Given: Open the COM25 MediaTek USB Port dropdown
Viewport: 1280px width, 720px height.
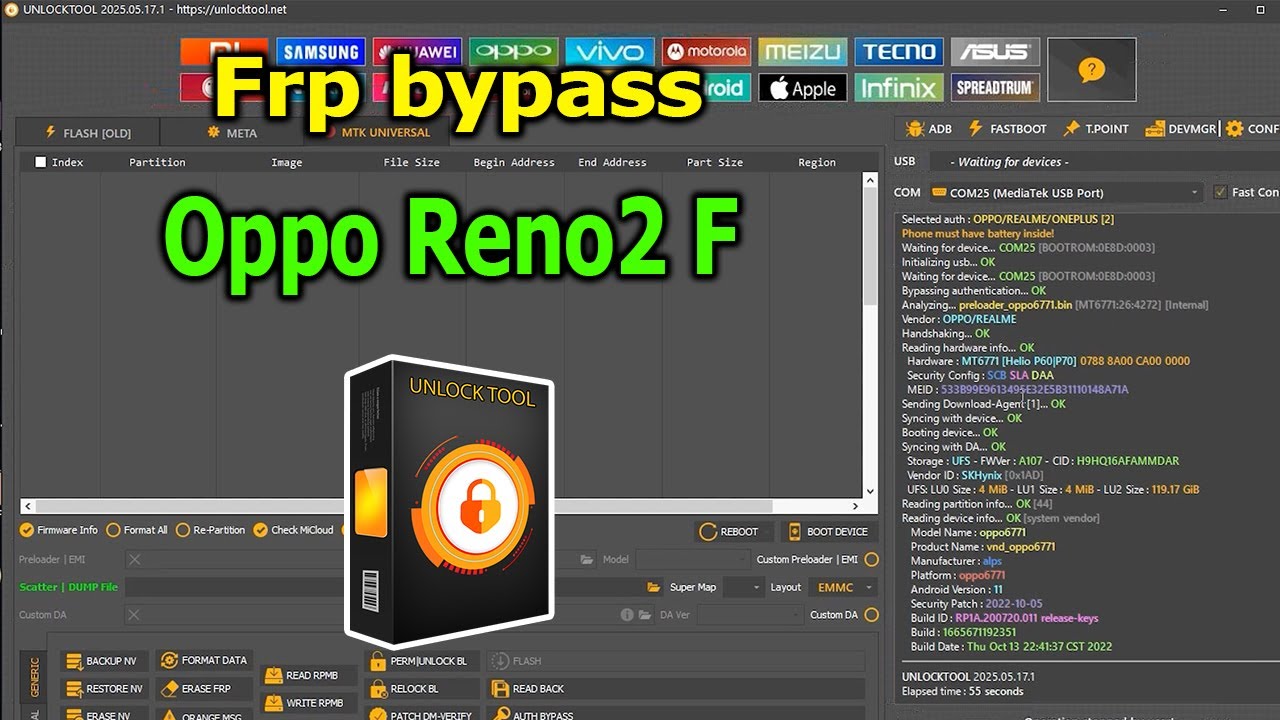Looking at the screenshot, I should (1065, 192).
